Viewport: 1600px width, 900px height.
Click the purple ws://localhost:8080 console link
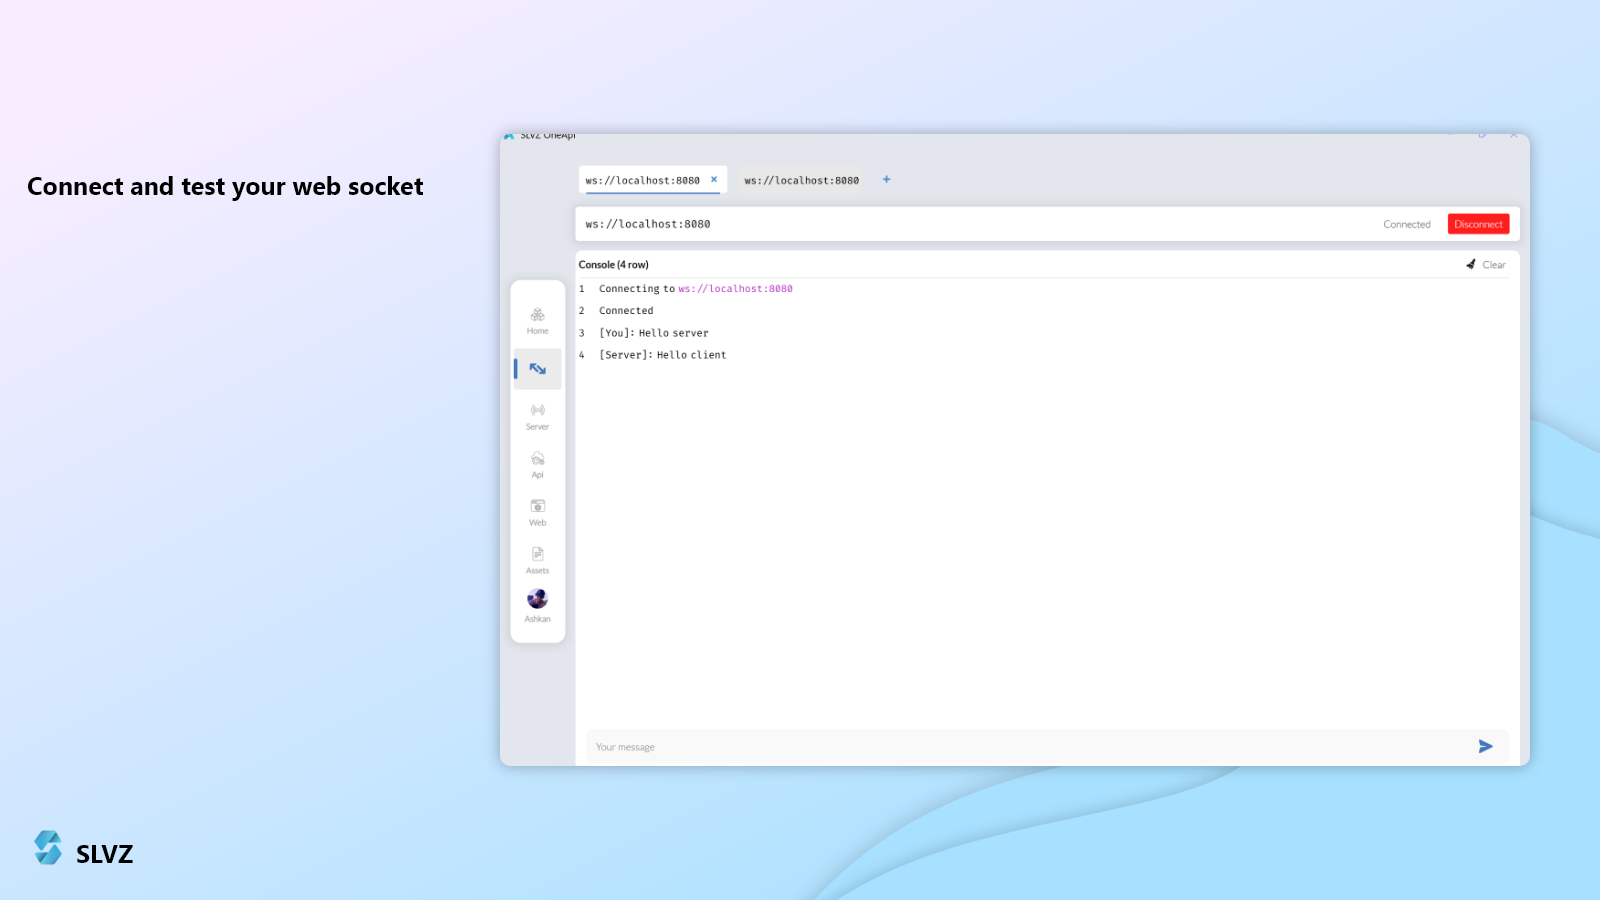[735, 289]
